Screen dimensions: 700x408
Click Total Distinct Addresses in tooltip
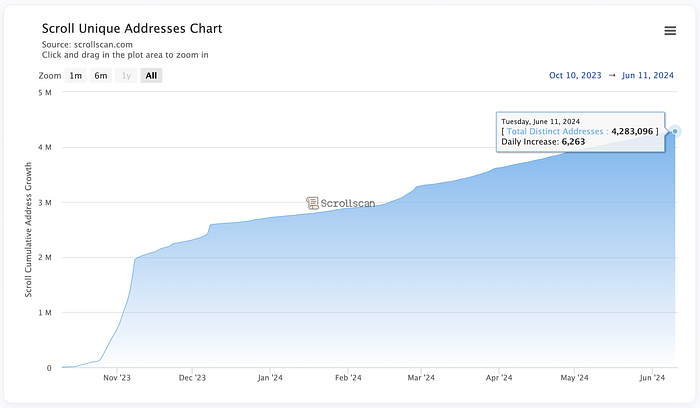(x=555, y=131)
